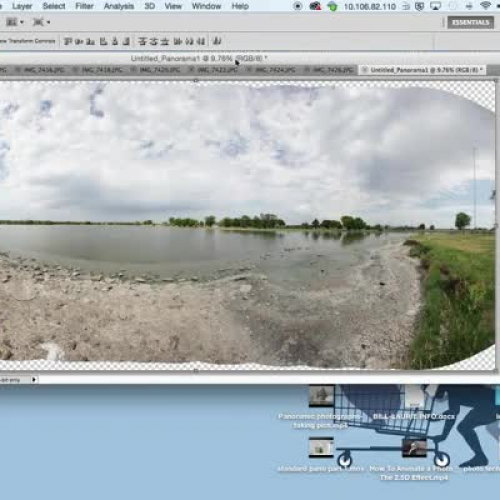
Task: Open the AirPlay display menu bar icon
Action: click(435, 6)
